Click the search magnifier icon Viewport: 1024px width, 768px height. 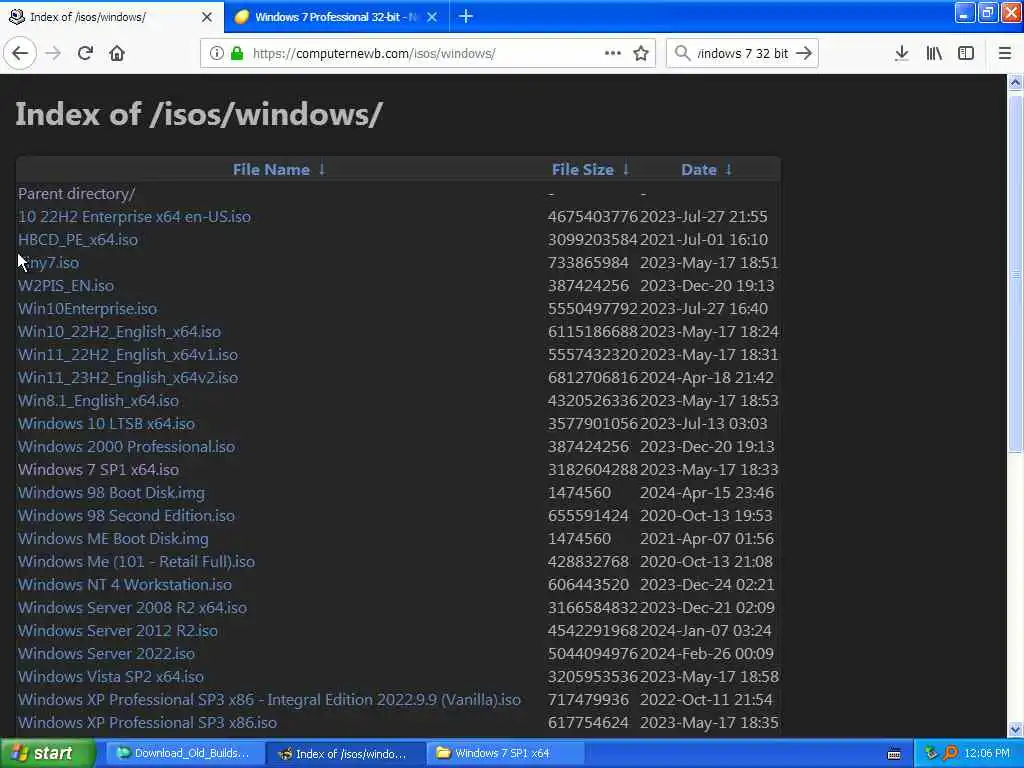click(682, 53)
